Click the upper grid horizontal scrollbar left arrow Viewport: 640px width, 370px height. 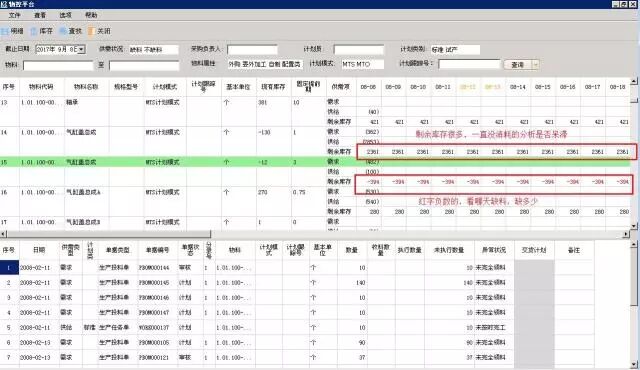coord(3,234)
